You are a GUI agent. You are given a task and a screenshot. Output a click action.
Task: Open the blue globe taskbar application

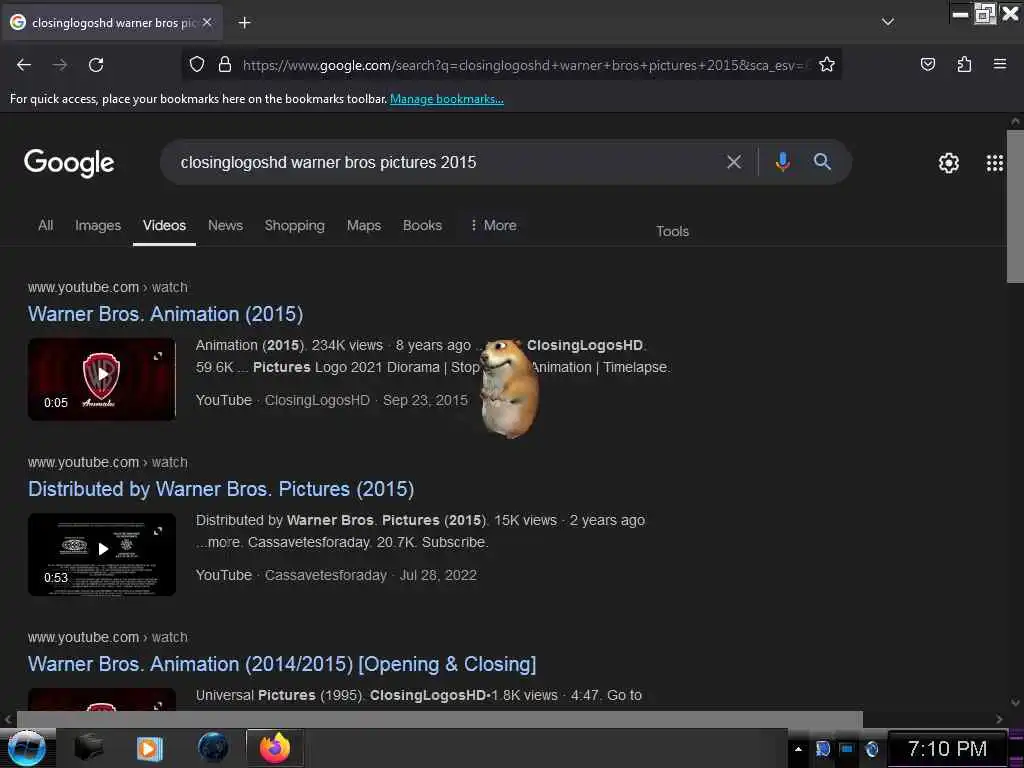point(213,748)
